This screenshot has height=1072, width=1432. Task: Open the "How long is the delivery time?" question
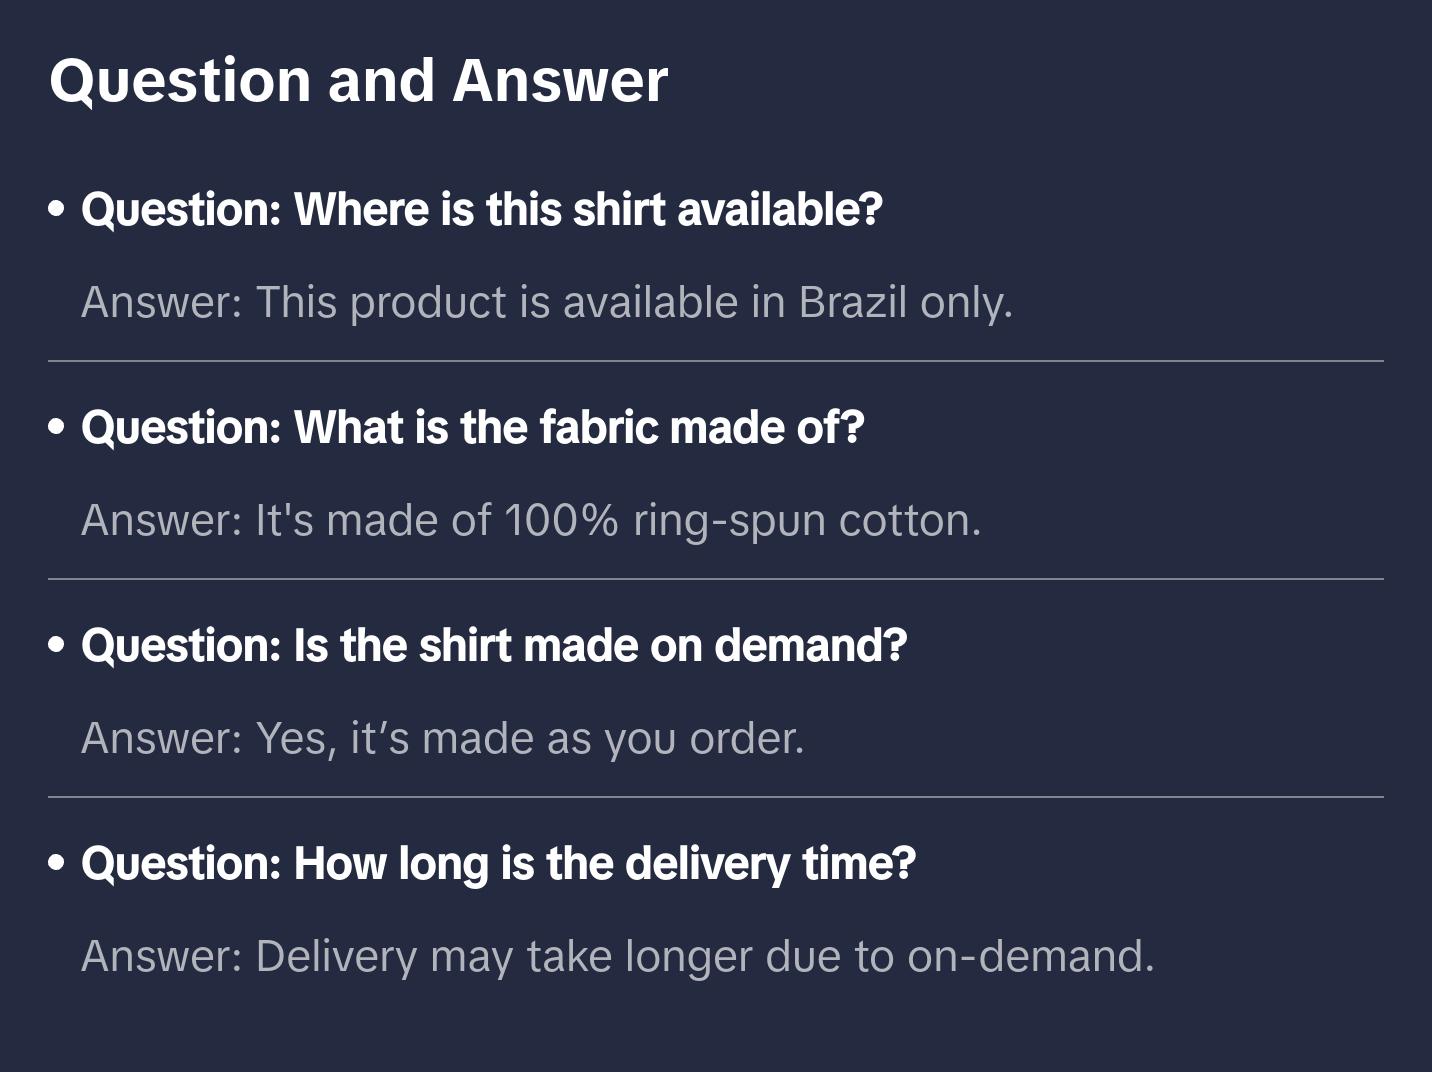(x=498, y=863)
